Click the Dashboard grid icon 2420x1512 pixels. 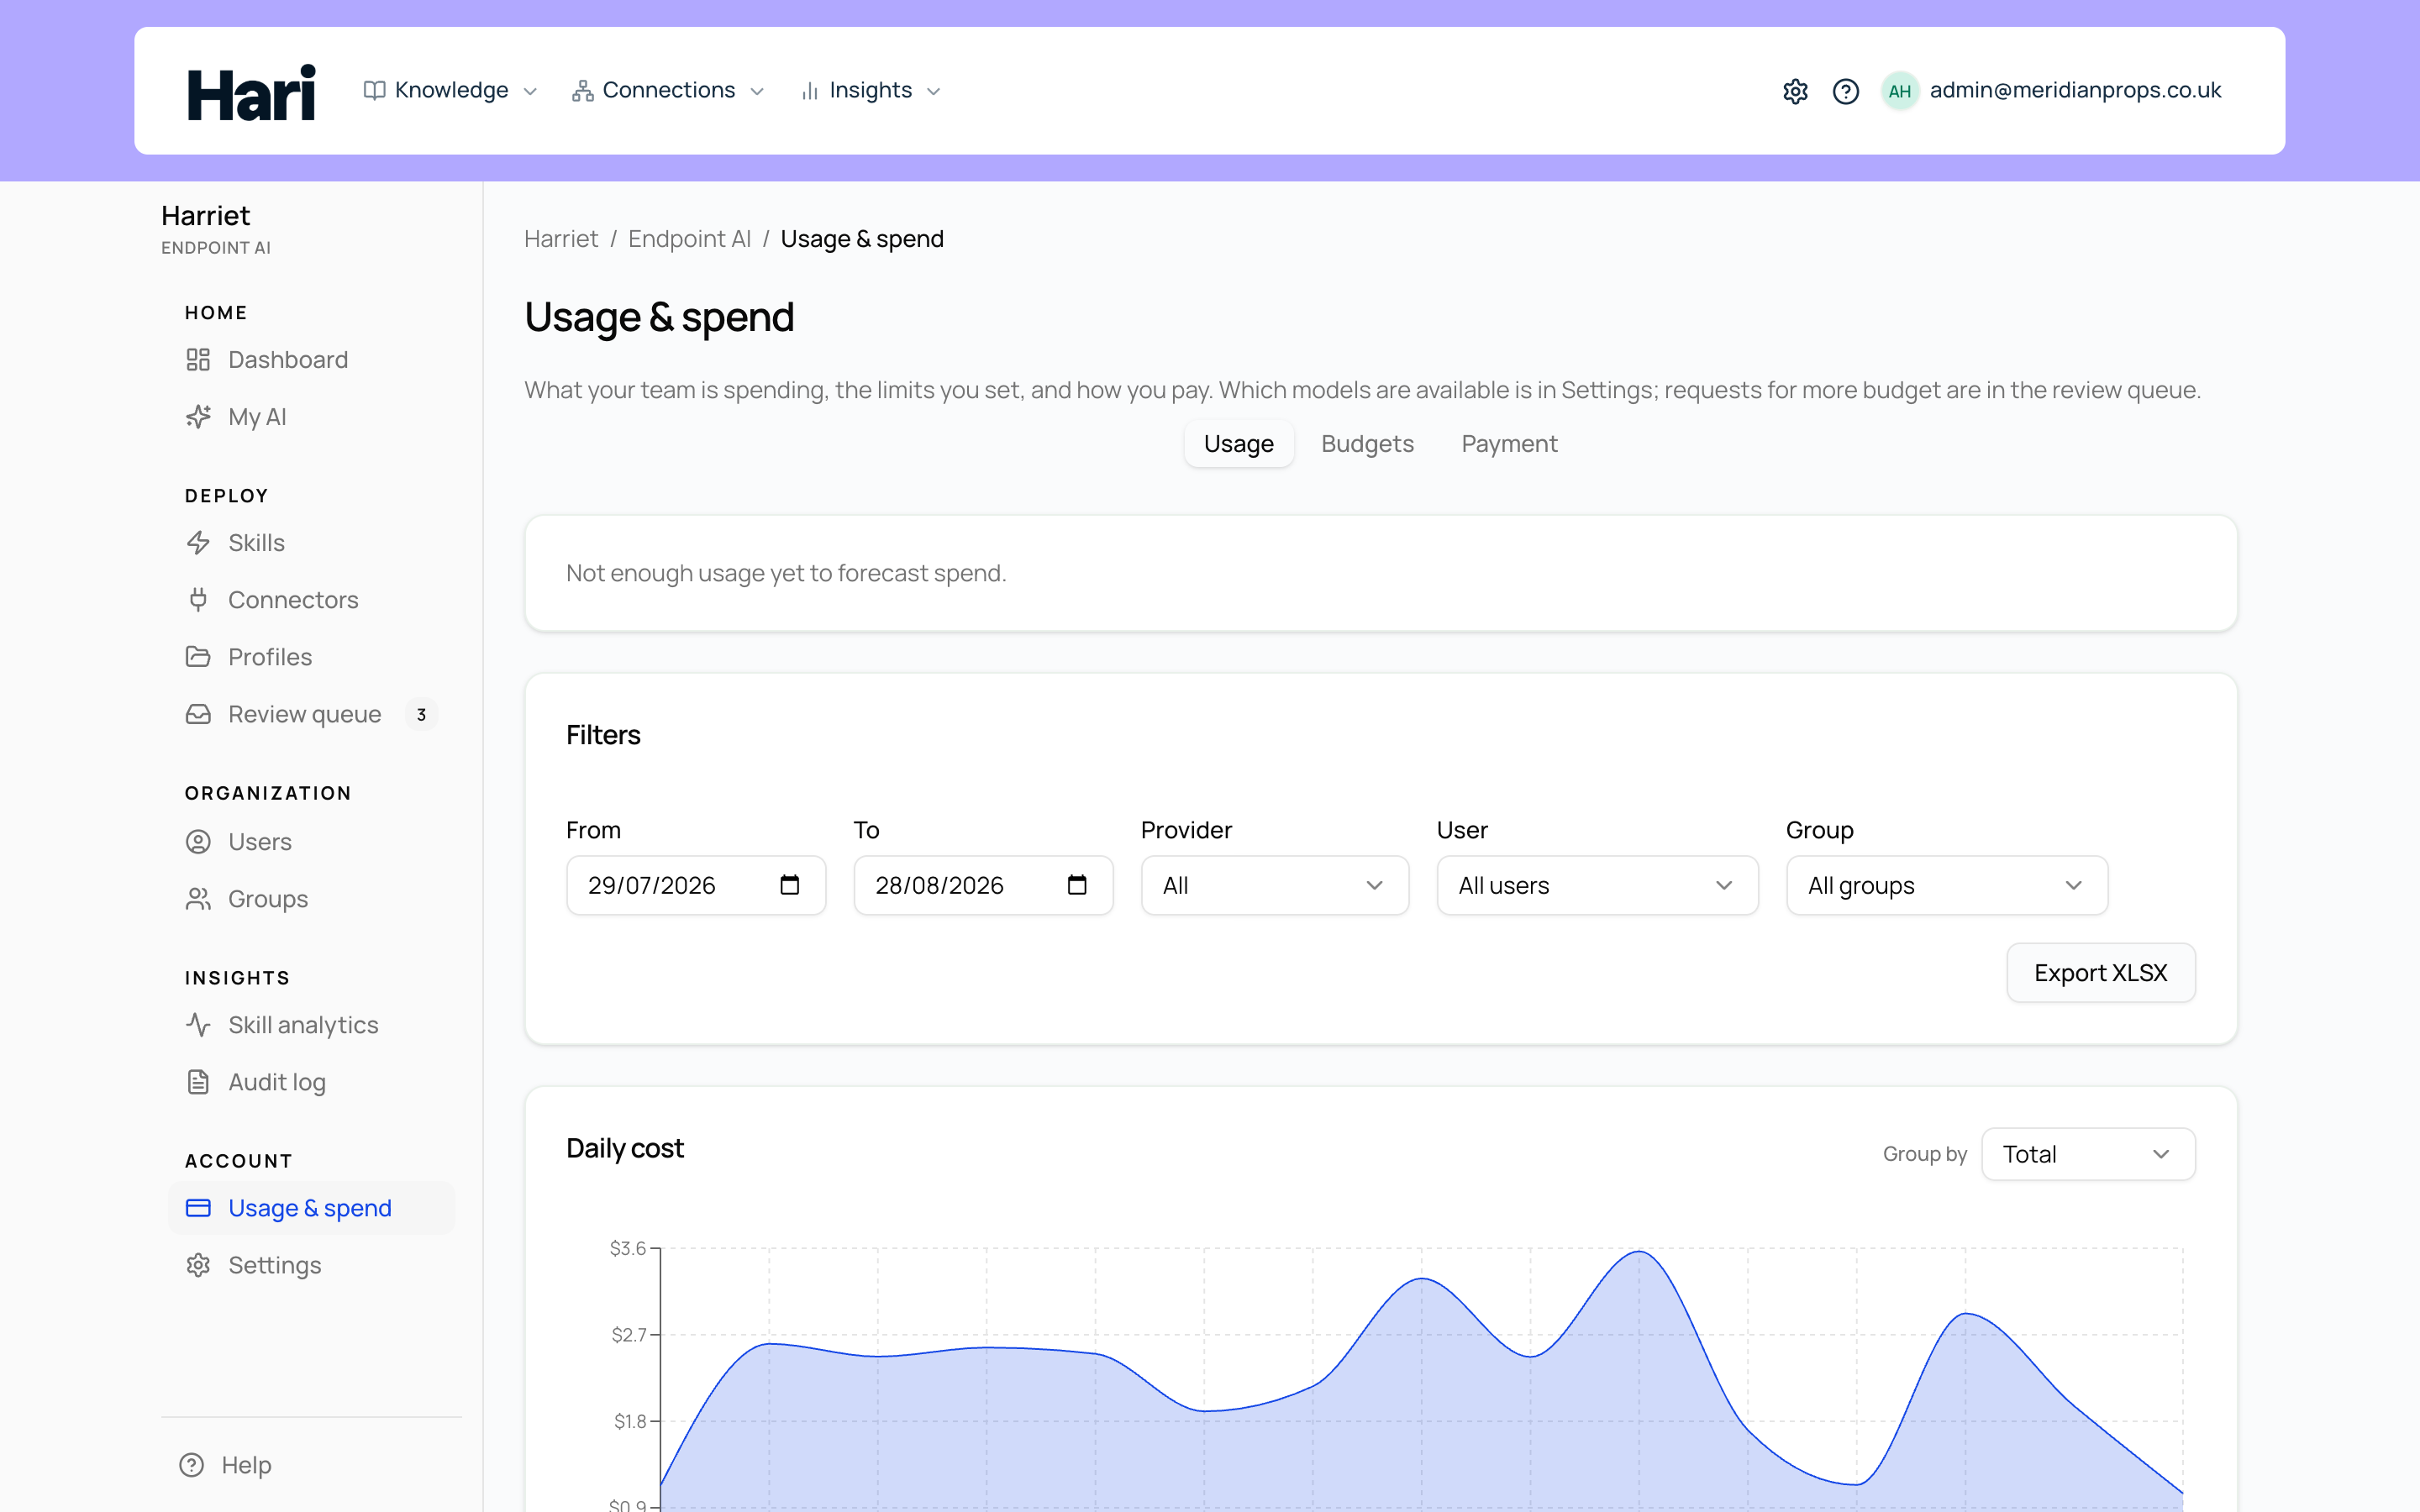198,360
